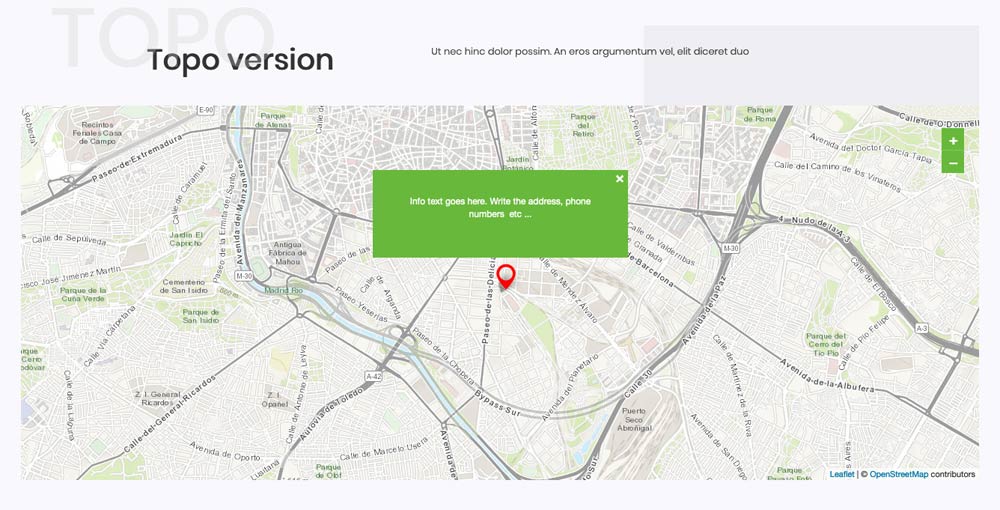Select the Parque del Retiro label
Viewport: 1000px width, 510px height.
[x=583, y=124]
